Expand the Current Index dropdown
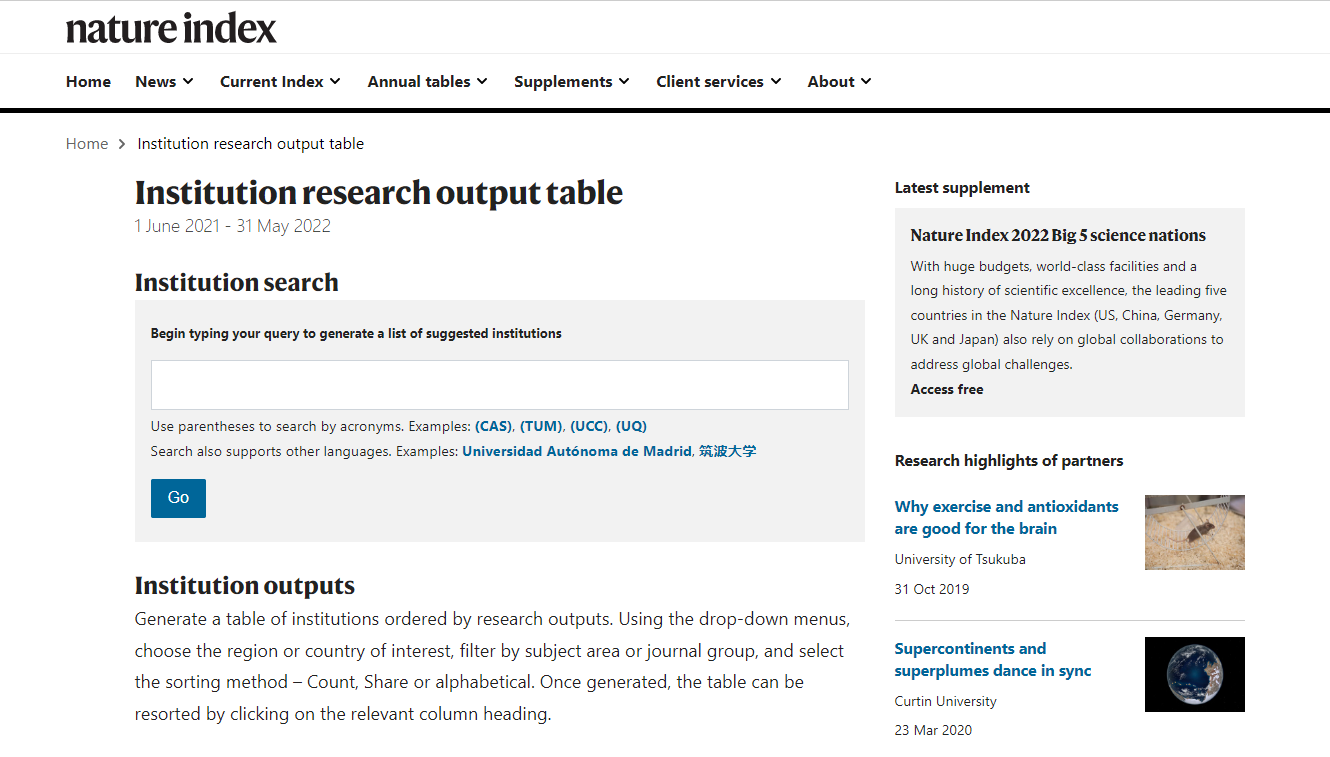The image size is (1330, 757). 280,82
